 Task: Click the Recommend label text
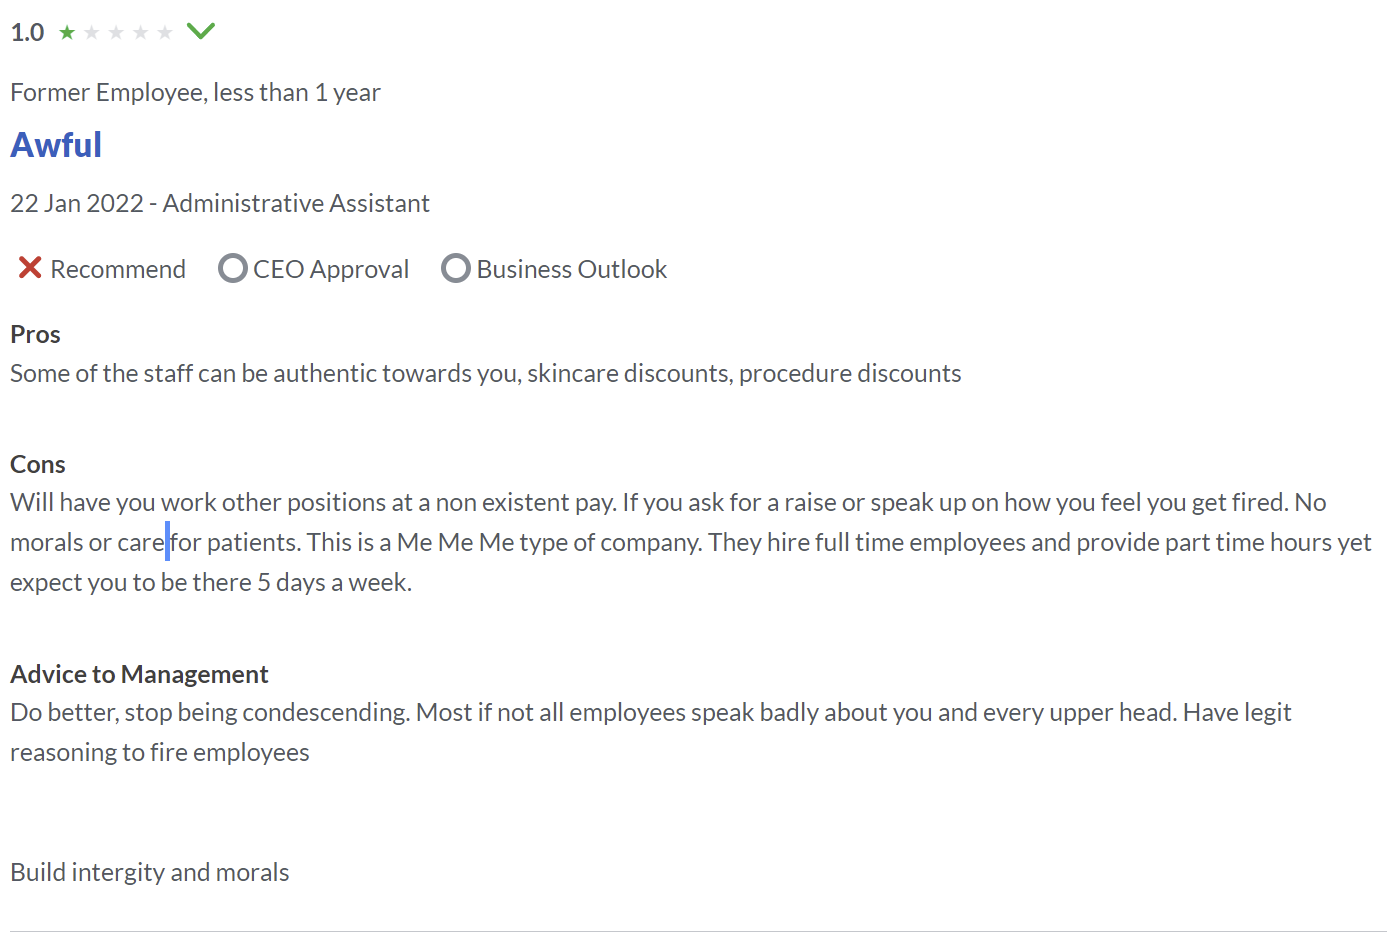pyautogui.click(x=118, y=269)
